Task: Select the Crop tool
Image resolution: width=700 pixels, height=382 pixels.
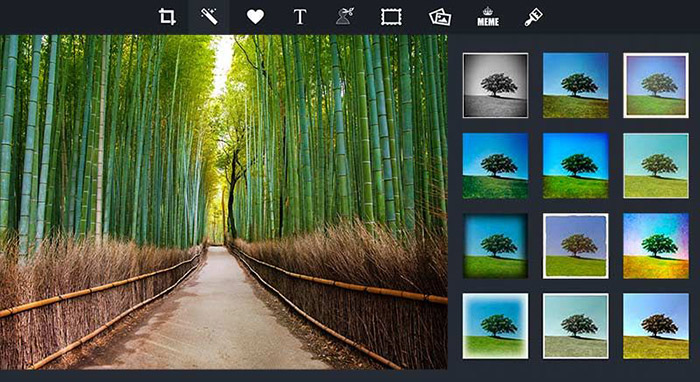Action: (167, 17)
